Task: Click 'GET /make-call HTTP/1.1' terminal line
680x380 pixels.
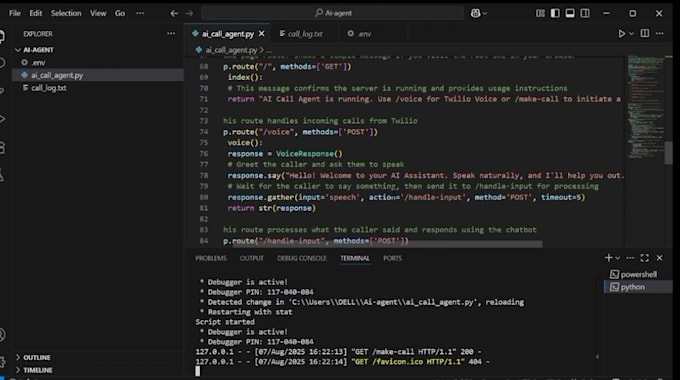Action: point(338,352)
